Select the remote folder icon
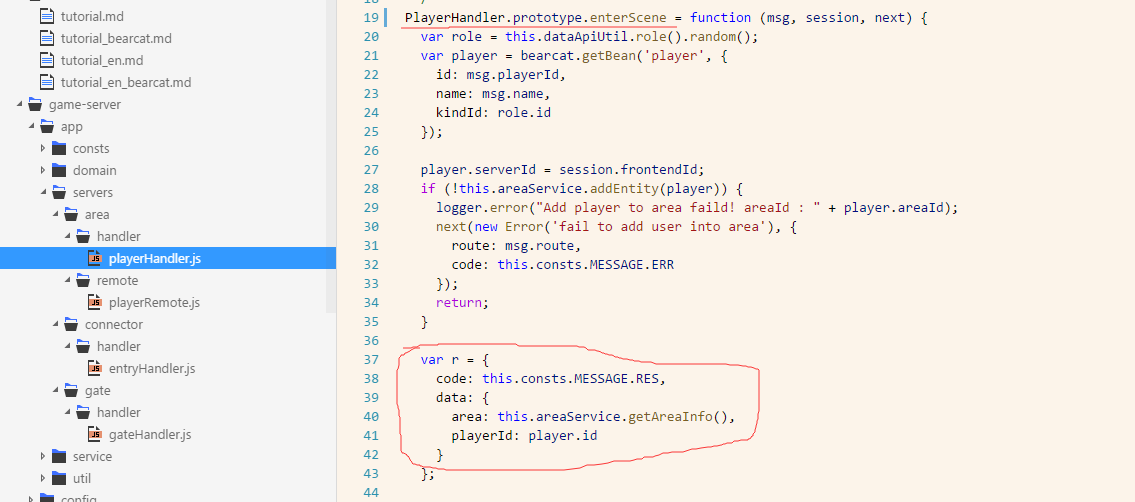Image resolution: width=1135 pixels, height=502 pixels. 83,281
